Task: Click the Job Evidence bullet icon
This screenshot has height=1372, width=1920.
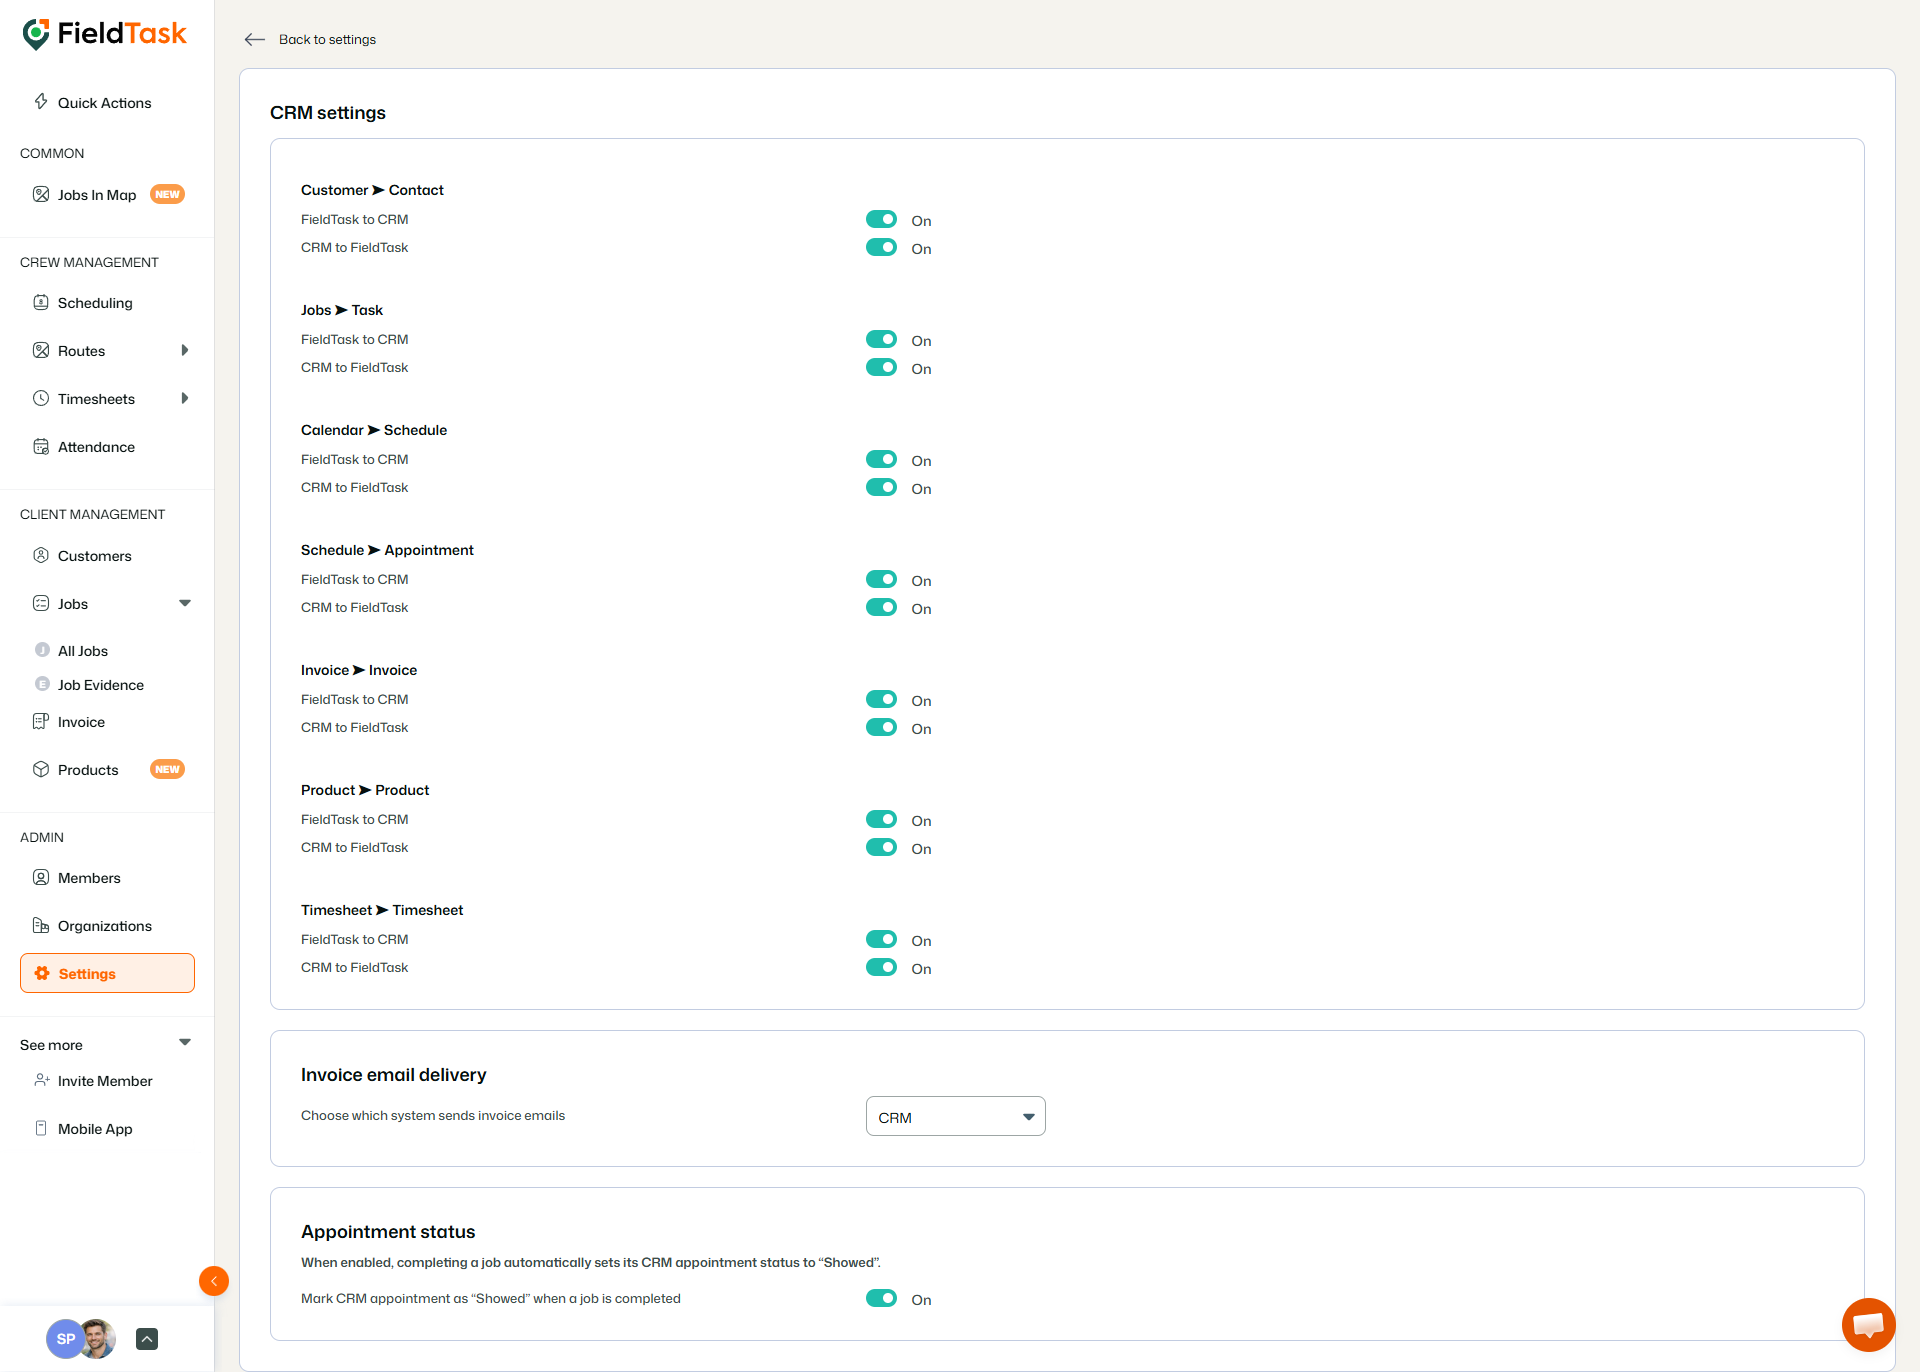Action: click(42, 684)
